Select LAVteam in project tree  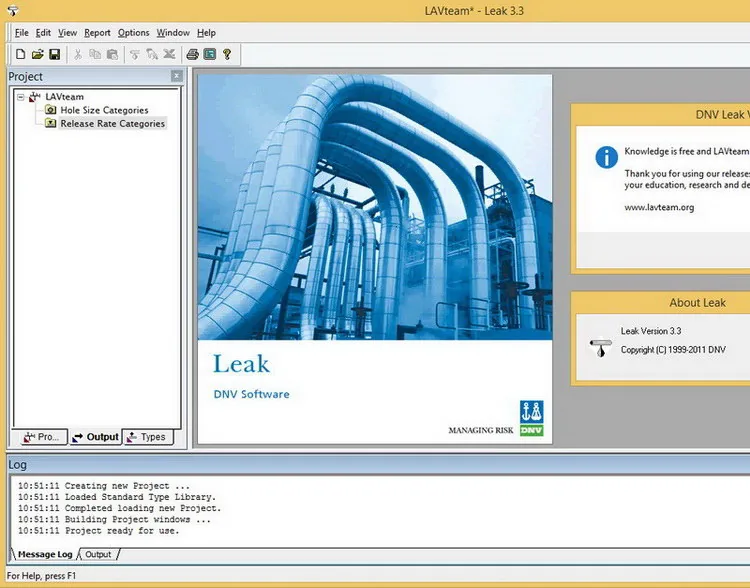65,97
